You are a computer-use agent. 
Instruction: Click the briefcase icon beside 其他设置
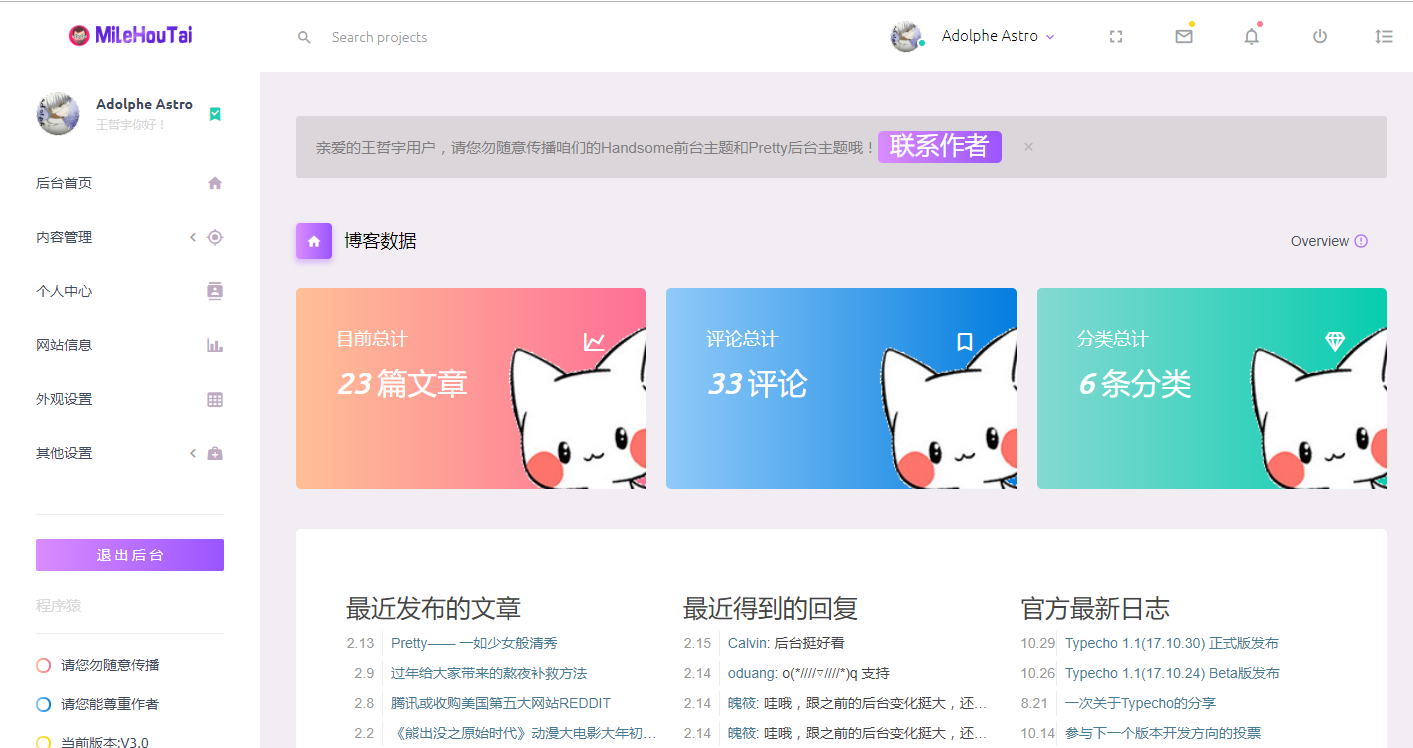pyautogui.click(x=215, y=453)
